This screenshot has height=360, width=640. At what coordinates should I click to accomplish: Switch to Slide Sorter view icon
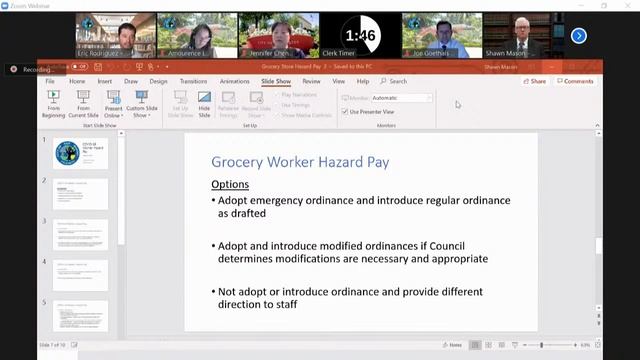coord(488,345)
